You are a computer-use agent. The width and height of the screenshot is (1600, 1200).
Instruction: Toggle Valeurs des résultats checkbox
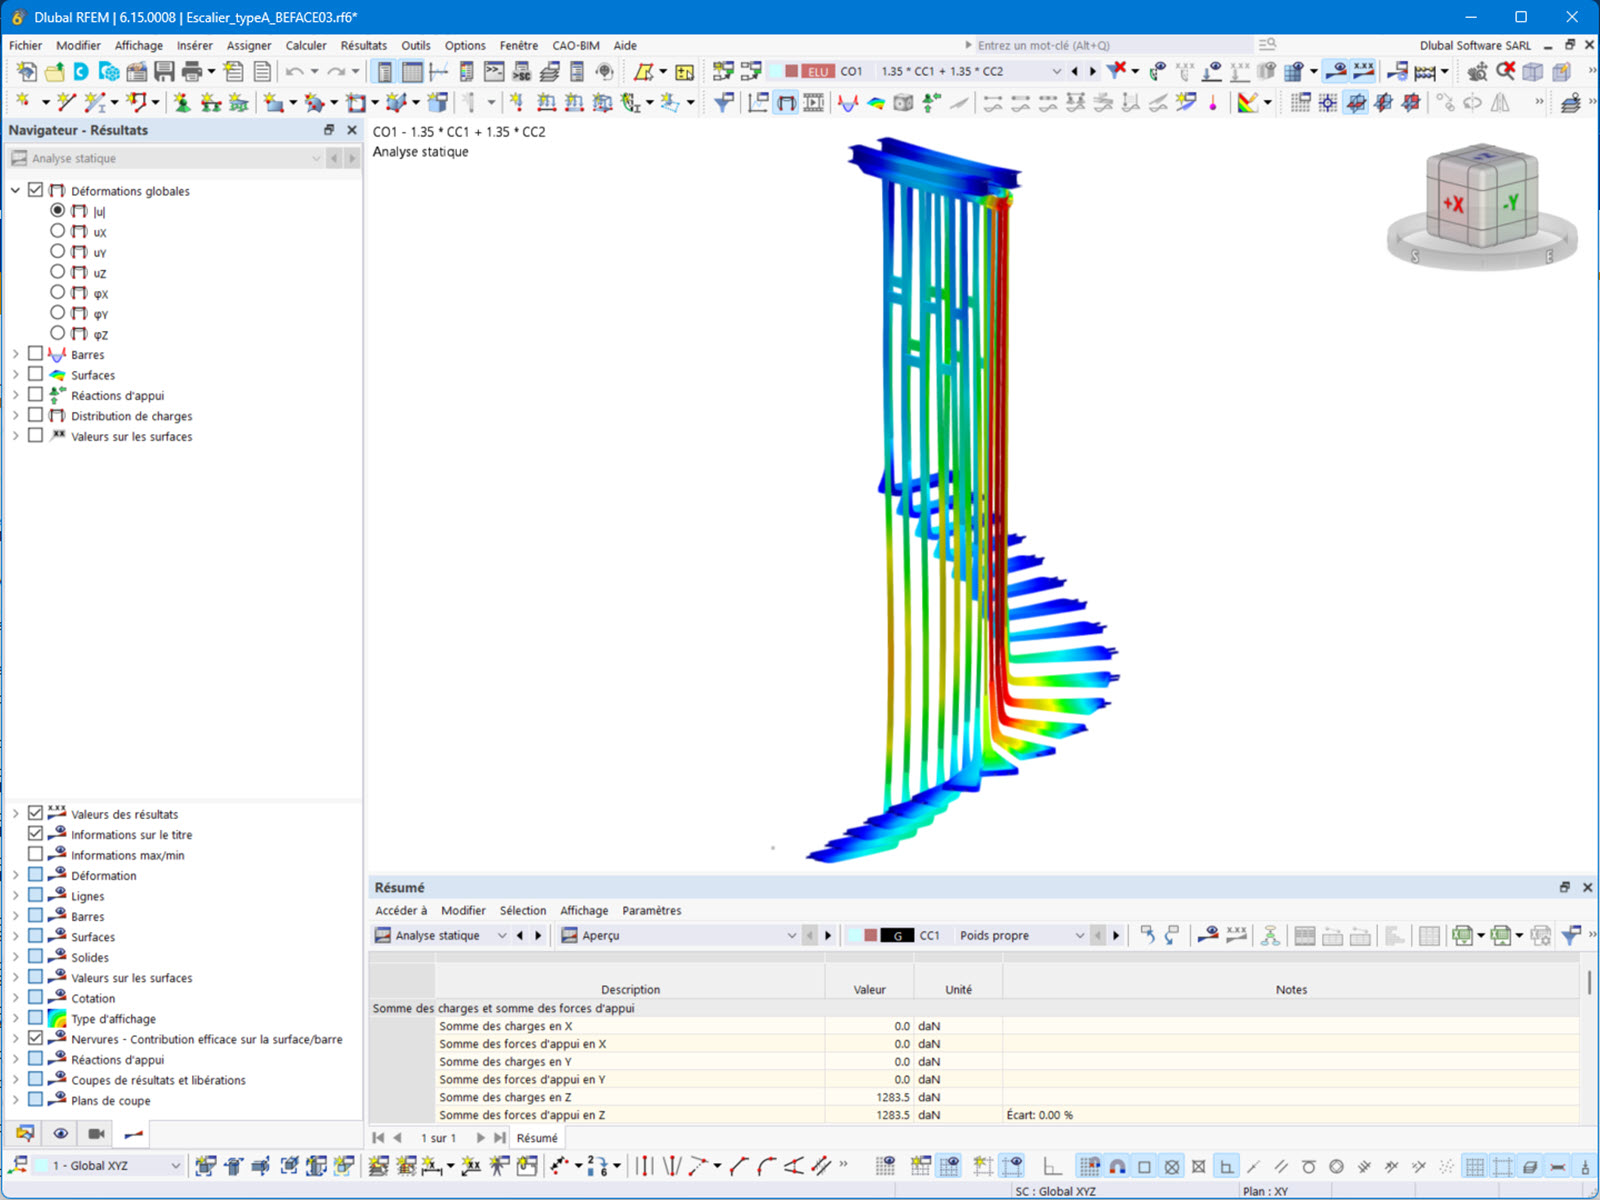coord(36,813)
